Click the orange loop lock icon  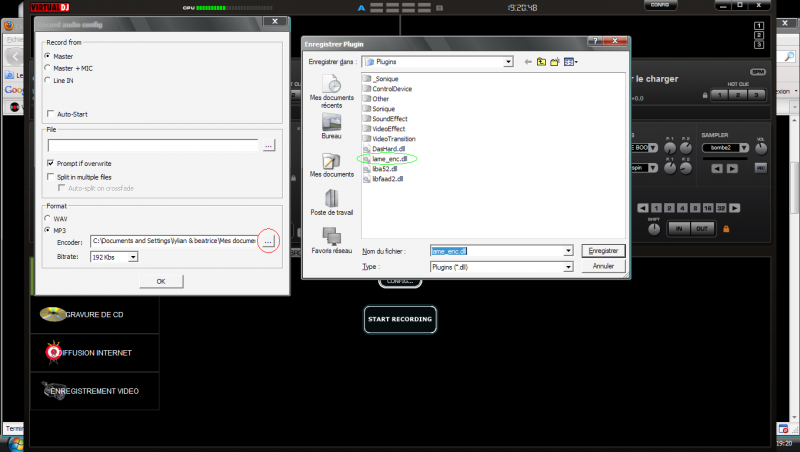[726, 229]
